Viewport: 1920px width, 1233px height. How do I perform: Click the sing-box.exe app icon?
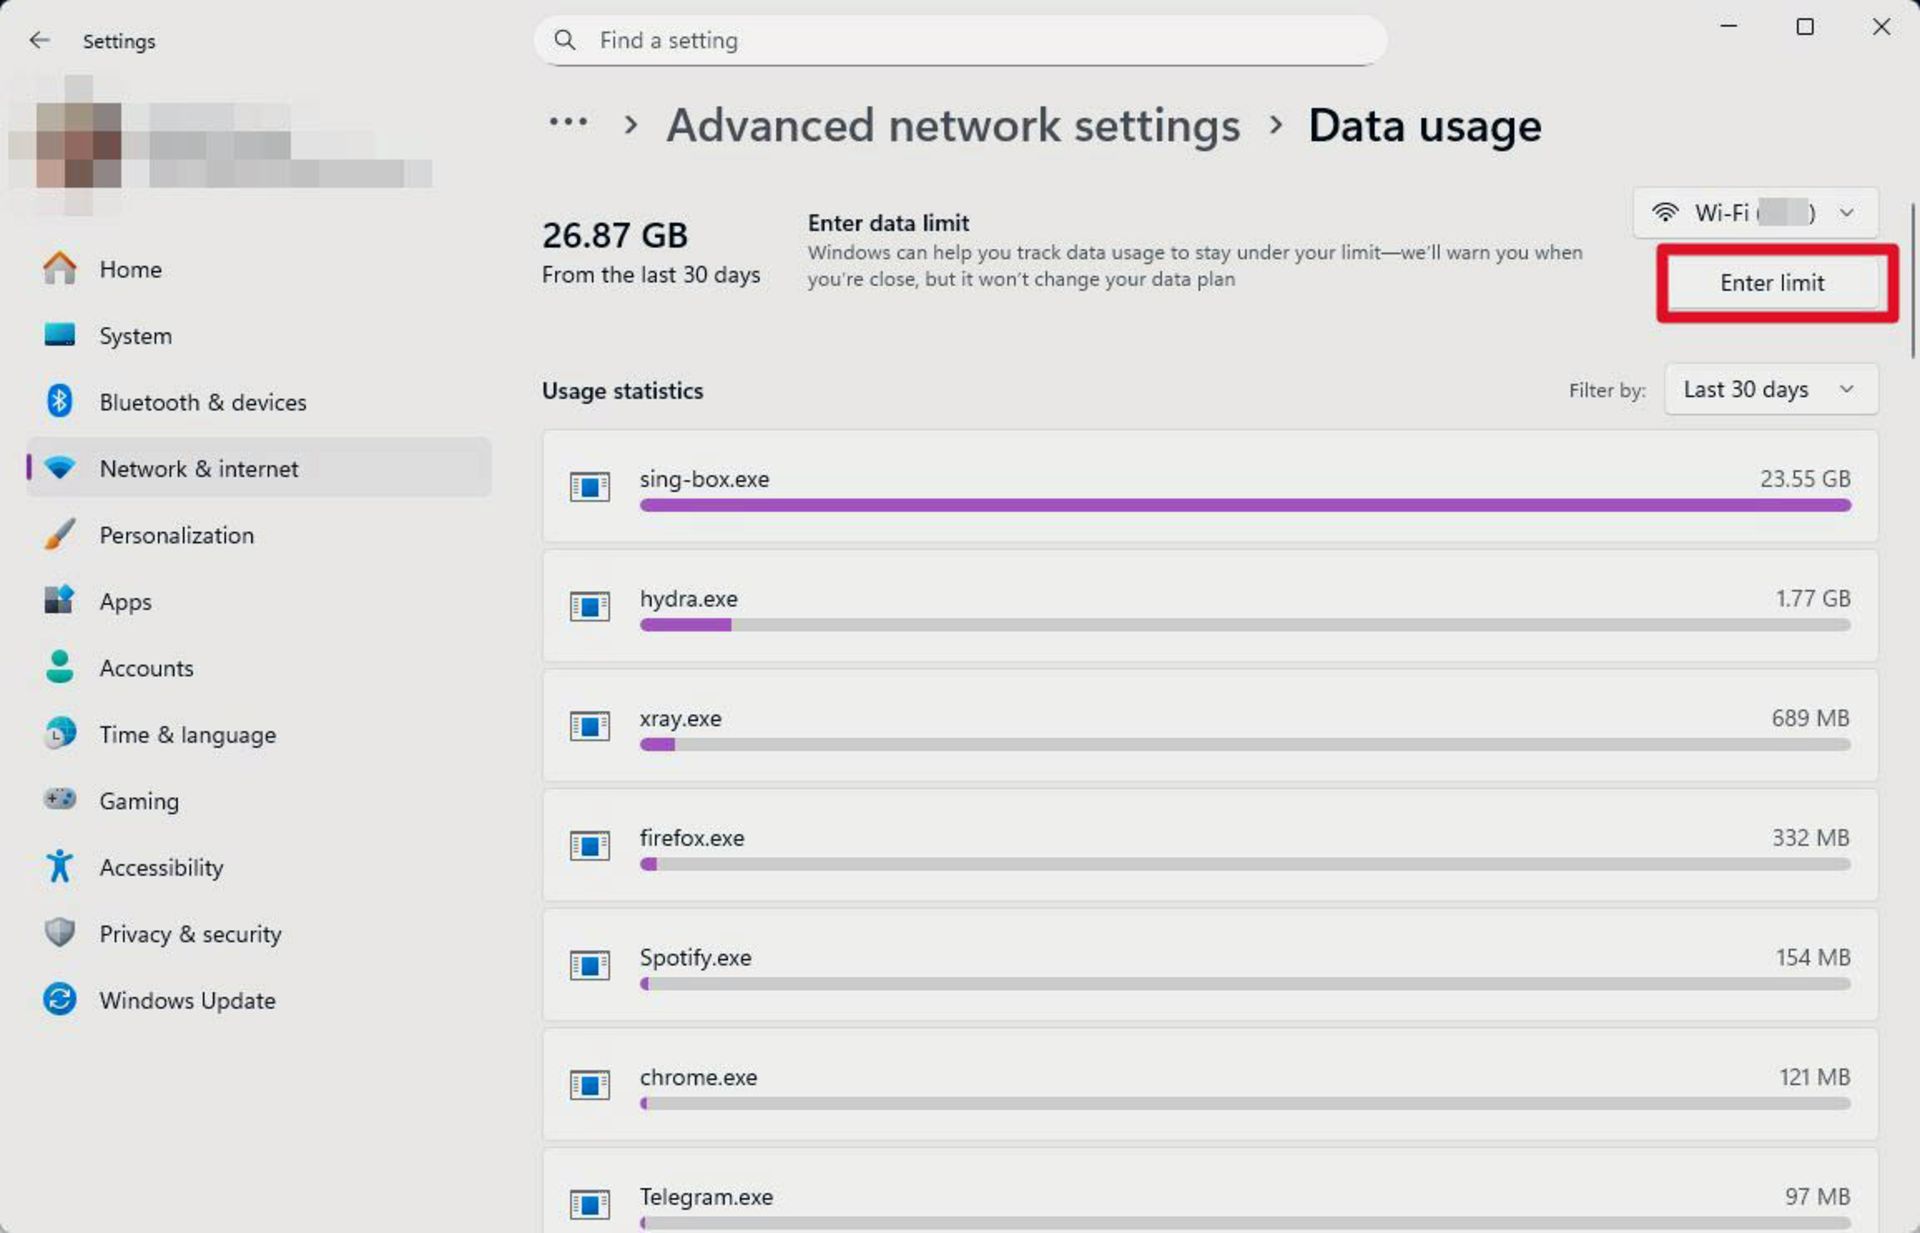589,488
